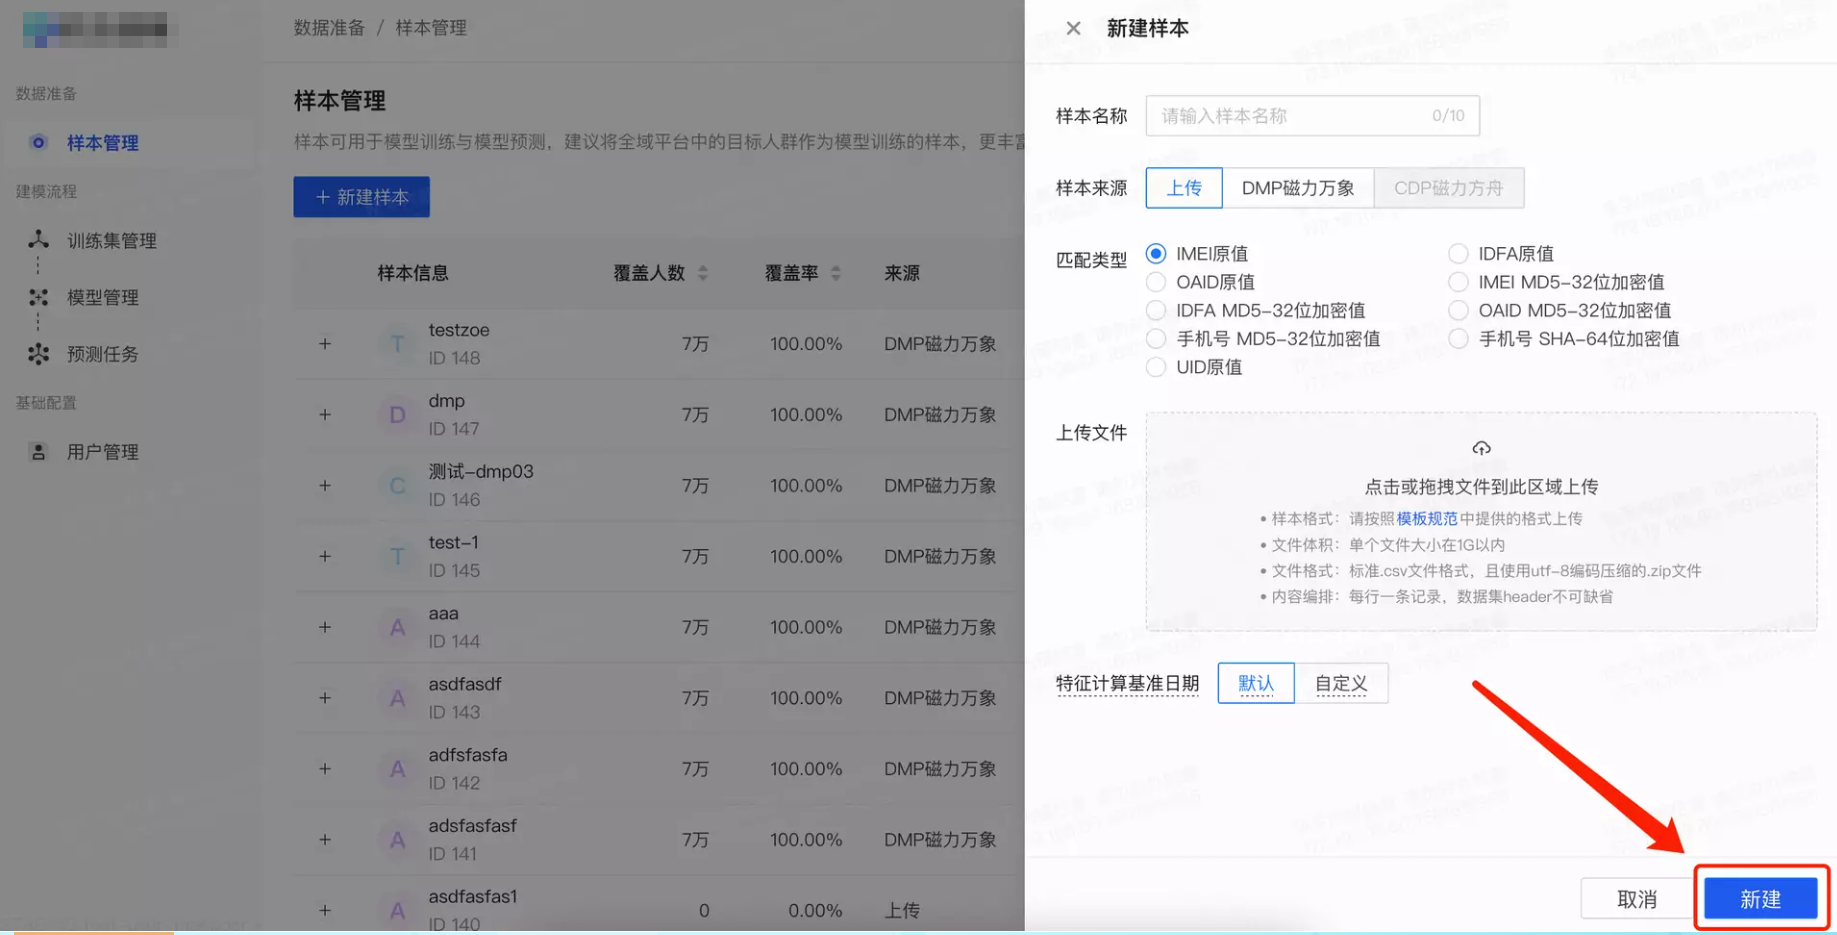Click the testzoe sample avatar icon
1837x935 pixels.
tap(396, 343)
